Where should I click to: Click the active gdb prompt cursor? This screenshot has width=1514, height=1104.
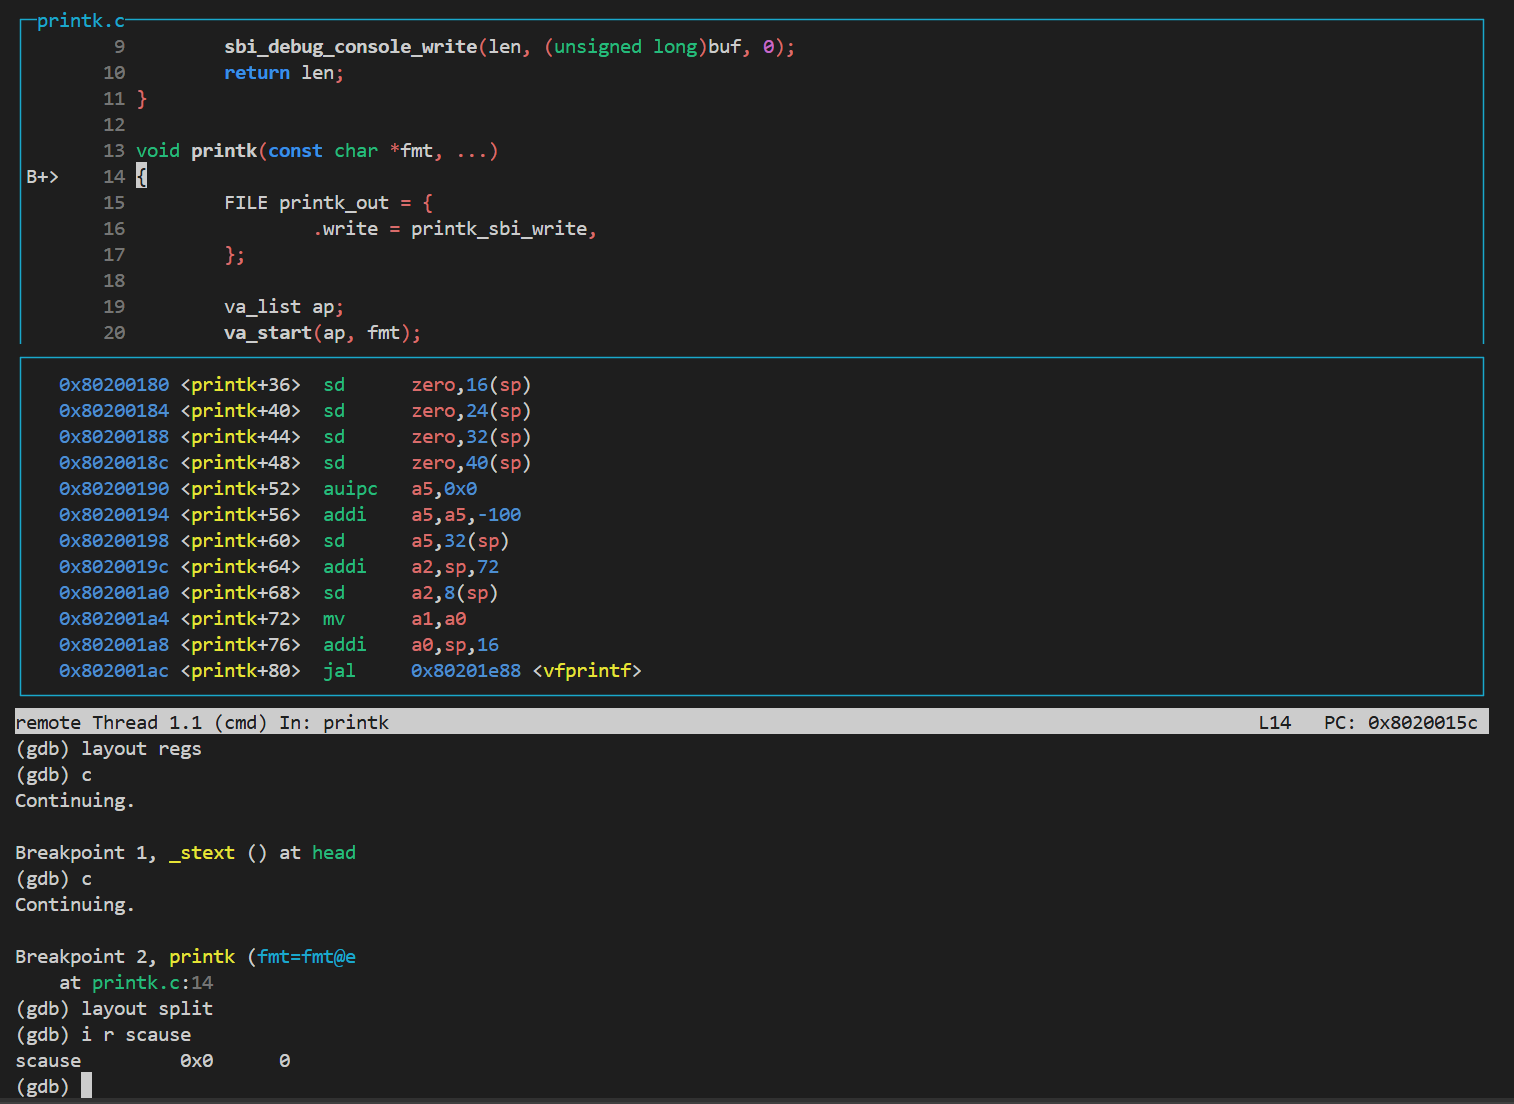(87, 1086)
